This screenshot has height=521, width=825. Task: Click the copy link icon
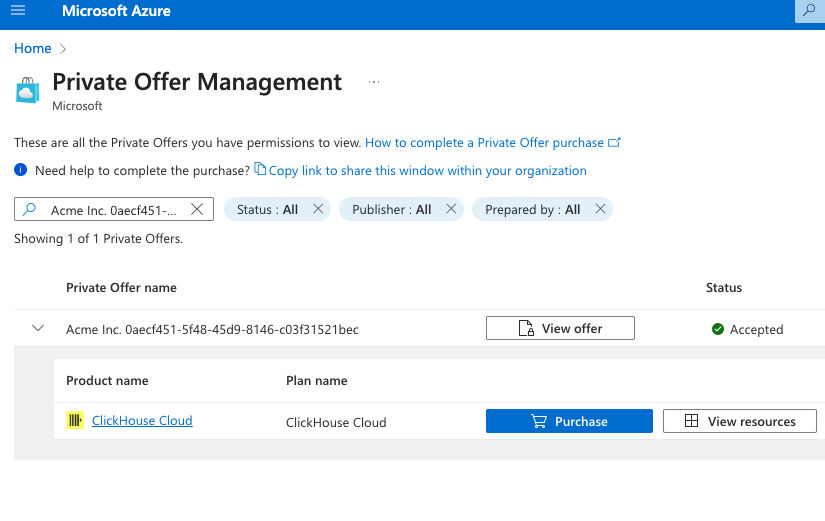pos(260,169)
